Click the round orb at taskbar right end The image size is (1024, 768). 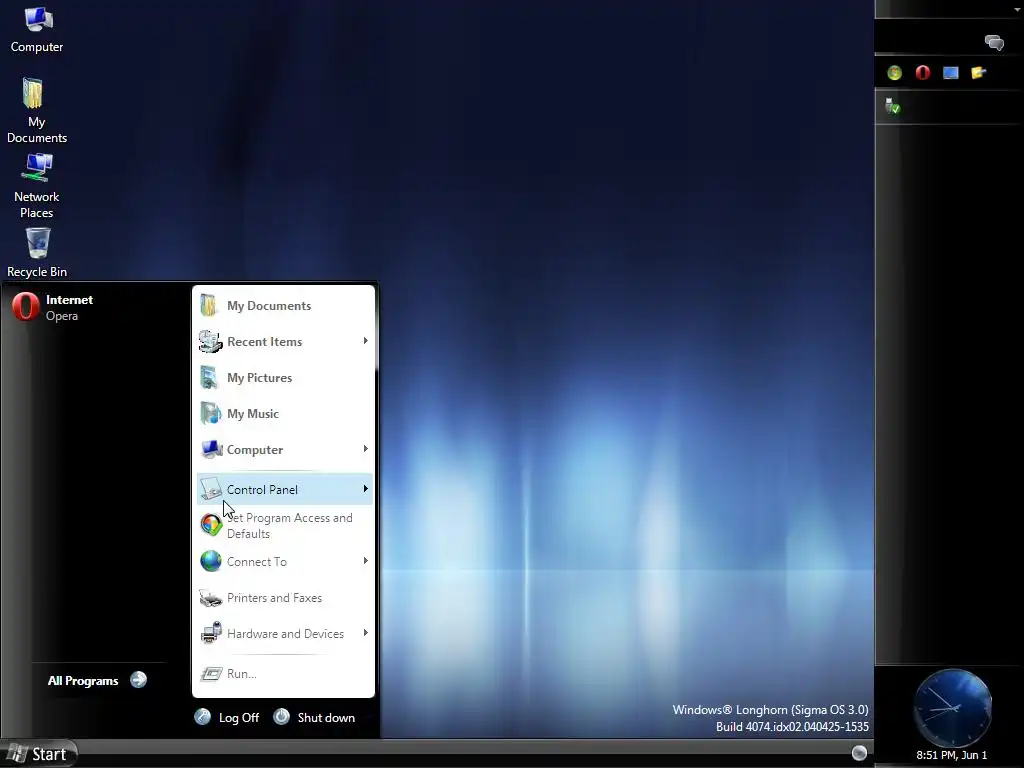point(859,752)
